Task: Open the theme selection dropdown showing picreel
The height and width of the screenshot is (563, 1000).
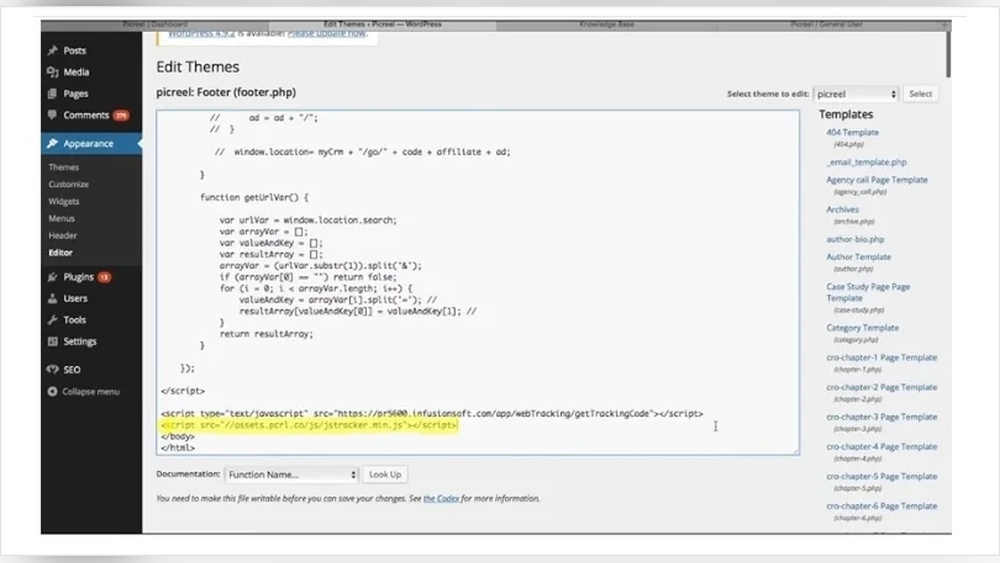Action: coord(856,94)
